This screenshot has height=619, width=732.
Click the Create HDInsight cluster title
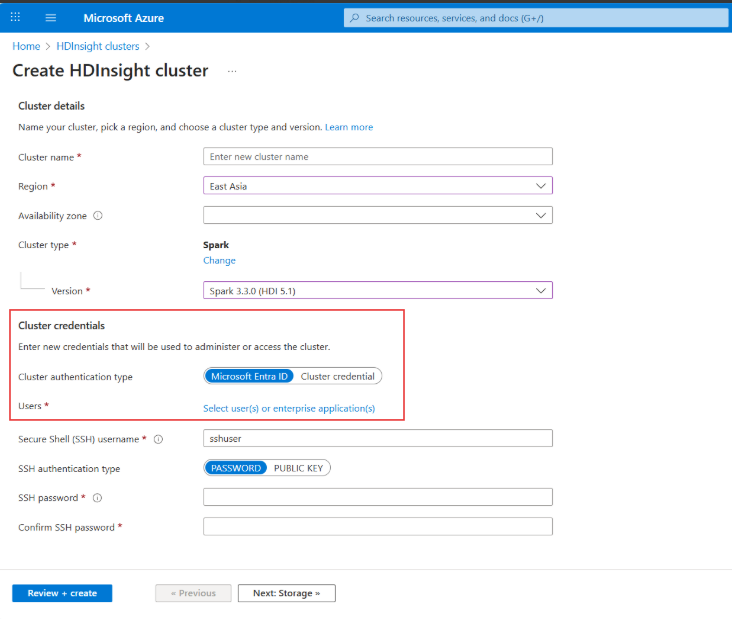(x=110, y=70)
